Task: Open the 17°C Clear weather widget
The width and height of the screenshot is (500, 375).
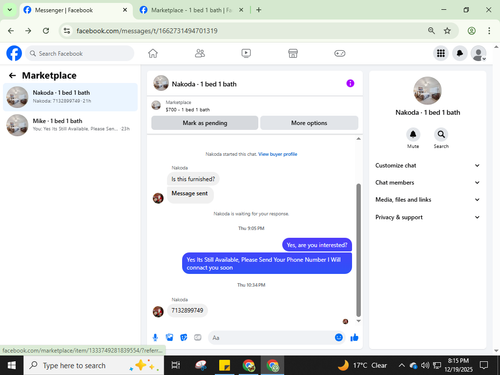Action: coord(362,365)
